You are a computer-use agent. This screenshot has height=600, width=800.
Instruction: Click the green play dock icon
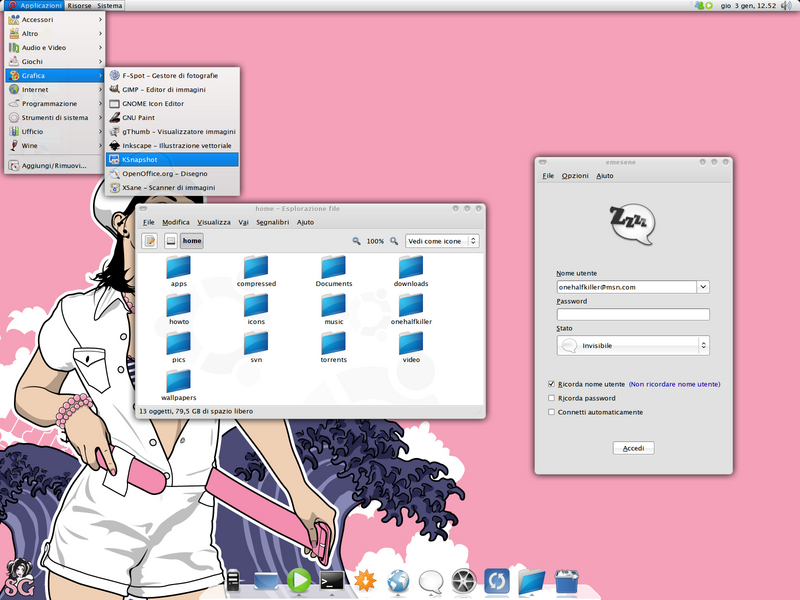(299, 581)
